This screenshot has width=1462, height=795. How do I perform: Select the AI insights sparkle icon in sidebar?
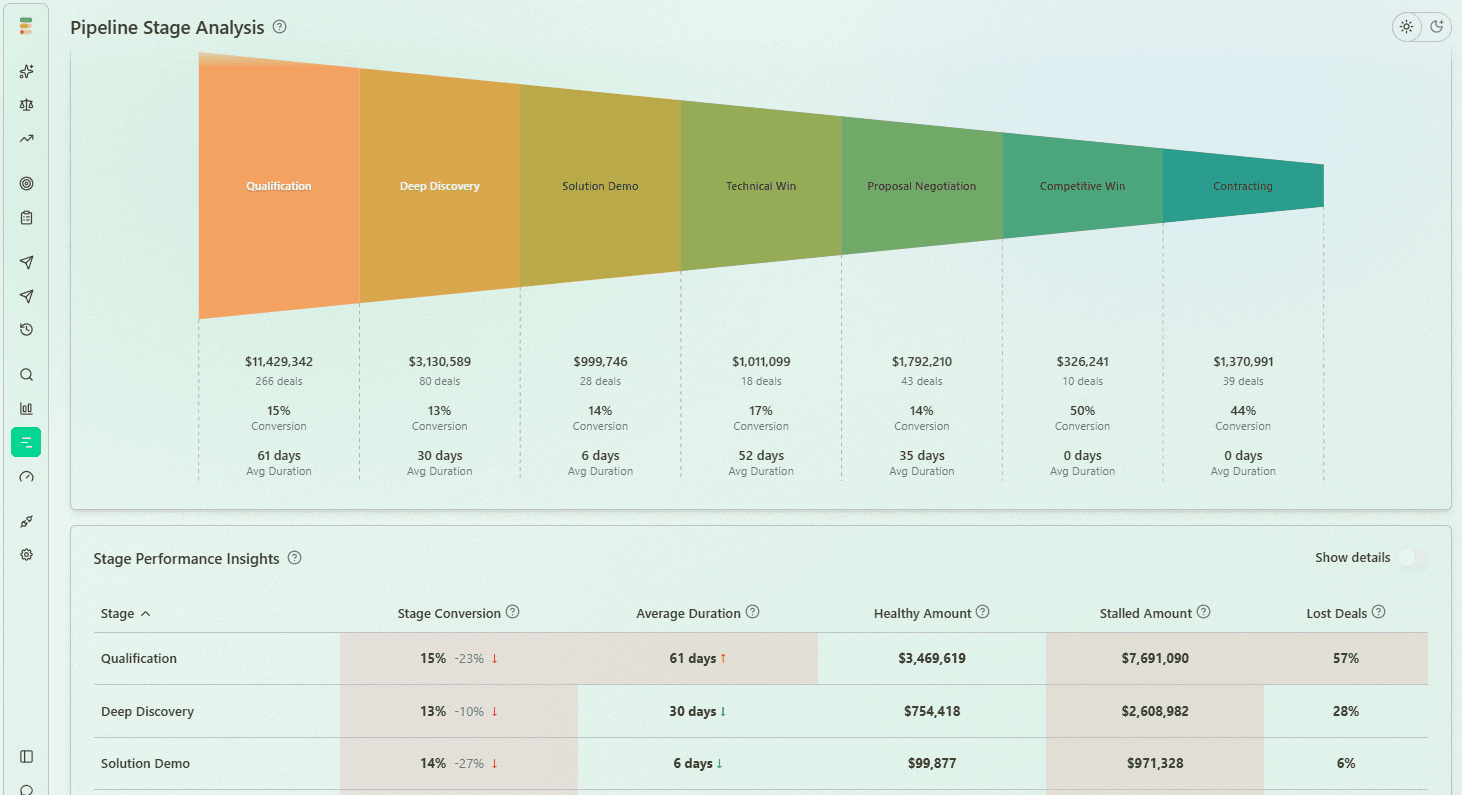coord(26,71)
